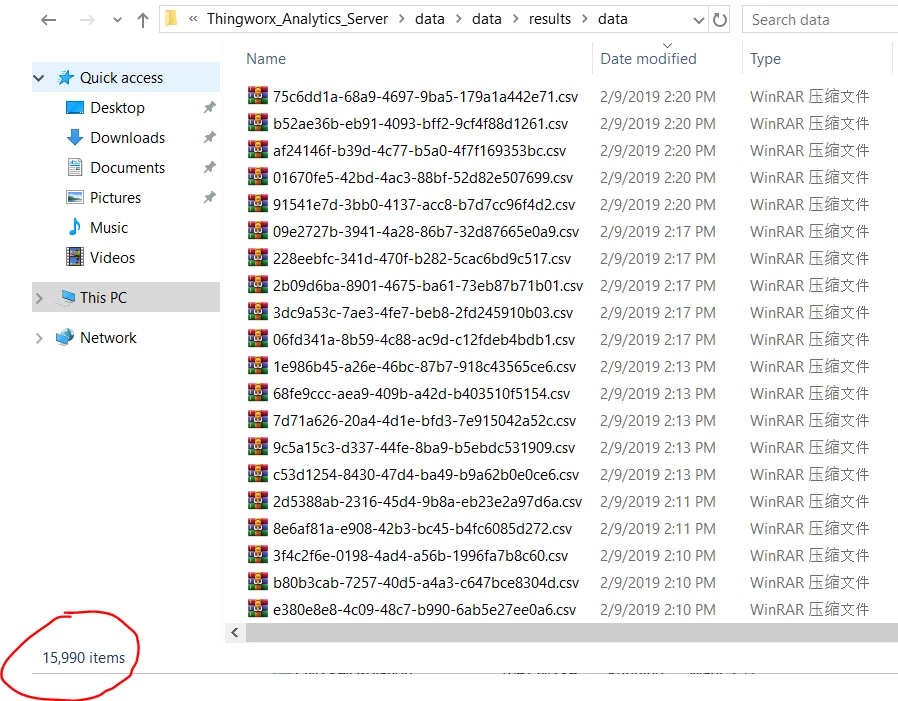Click the 15,990 items status text

84,657
